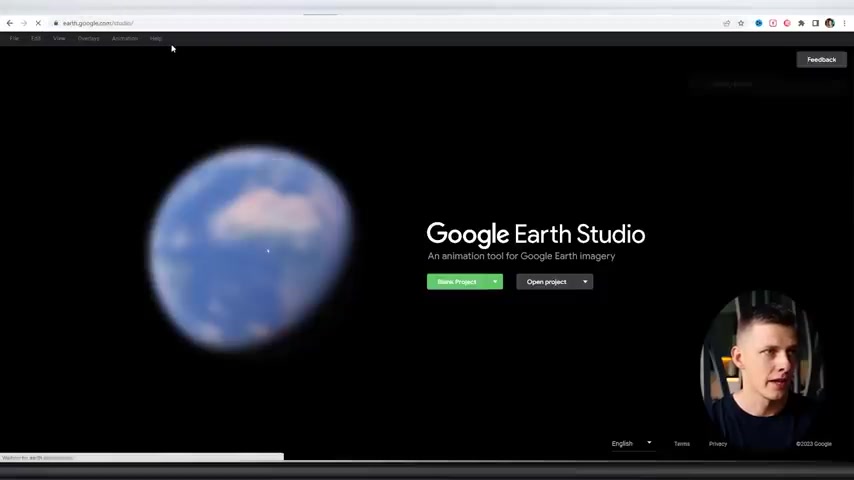Stop the page loading with the X icon
The image size is (854, 480).
coord(38,23)
